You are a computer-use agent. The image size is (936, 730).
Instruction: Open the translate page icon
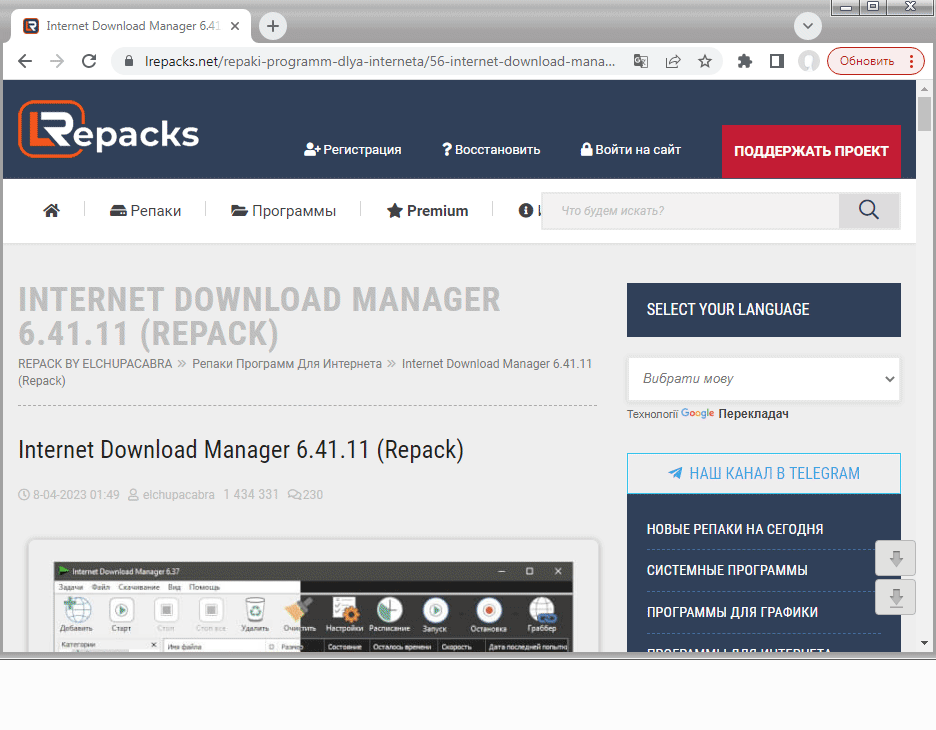641,61
